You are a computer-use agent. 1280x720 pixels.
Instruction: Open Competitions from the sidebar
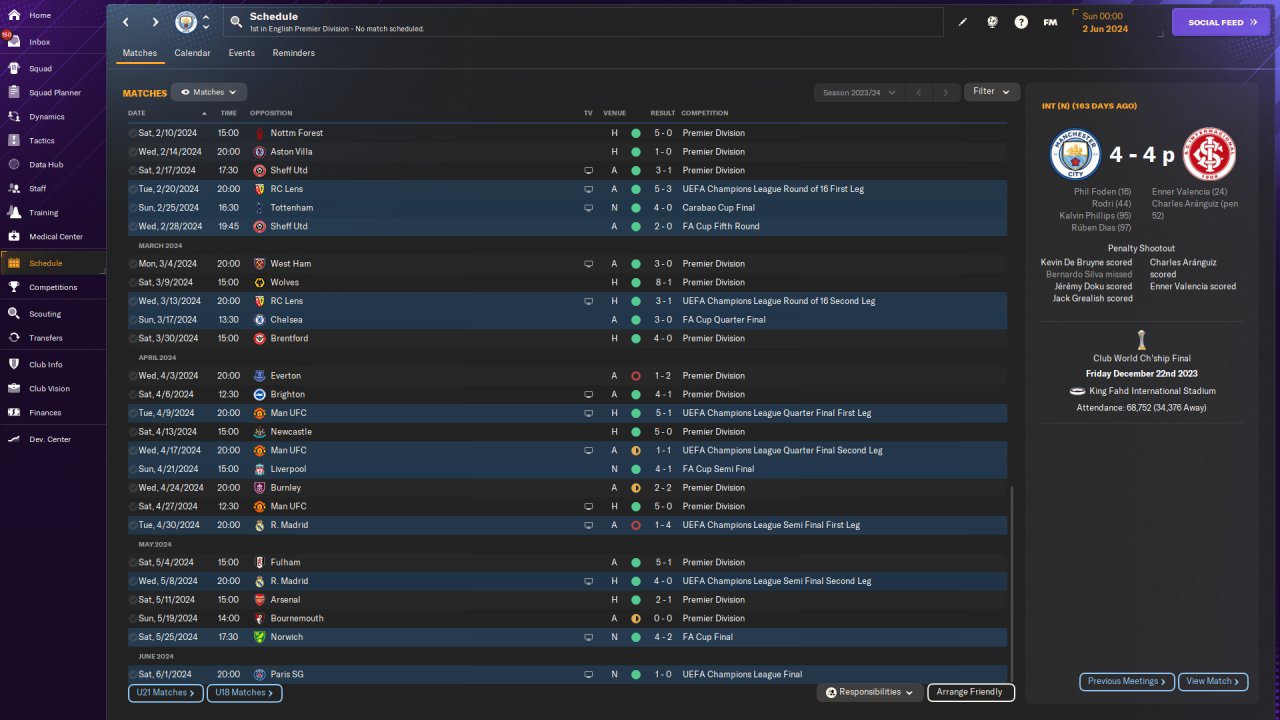pos(53,287)
